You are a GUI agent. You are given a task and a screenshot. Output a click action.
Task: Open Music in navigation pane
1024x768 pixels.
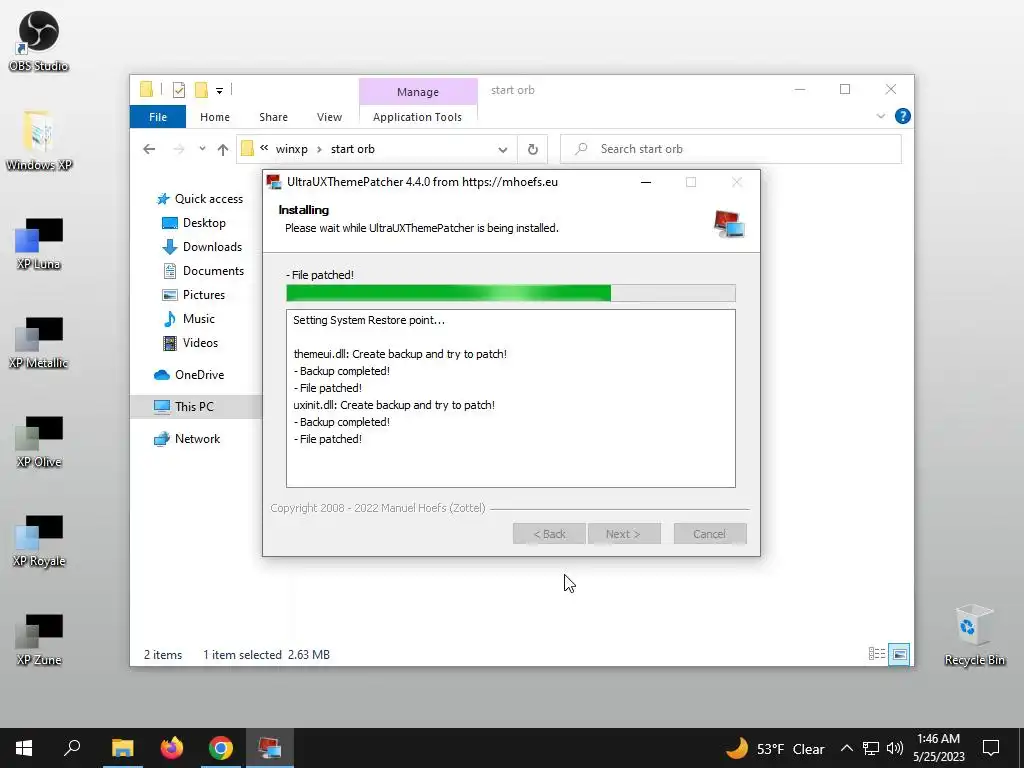pyautogui.click(x=188, y=319)
